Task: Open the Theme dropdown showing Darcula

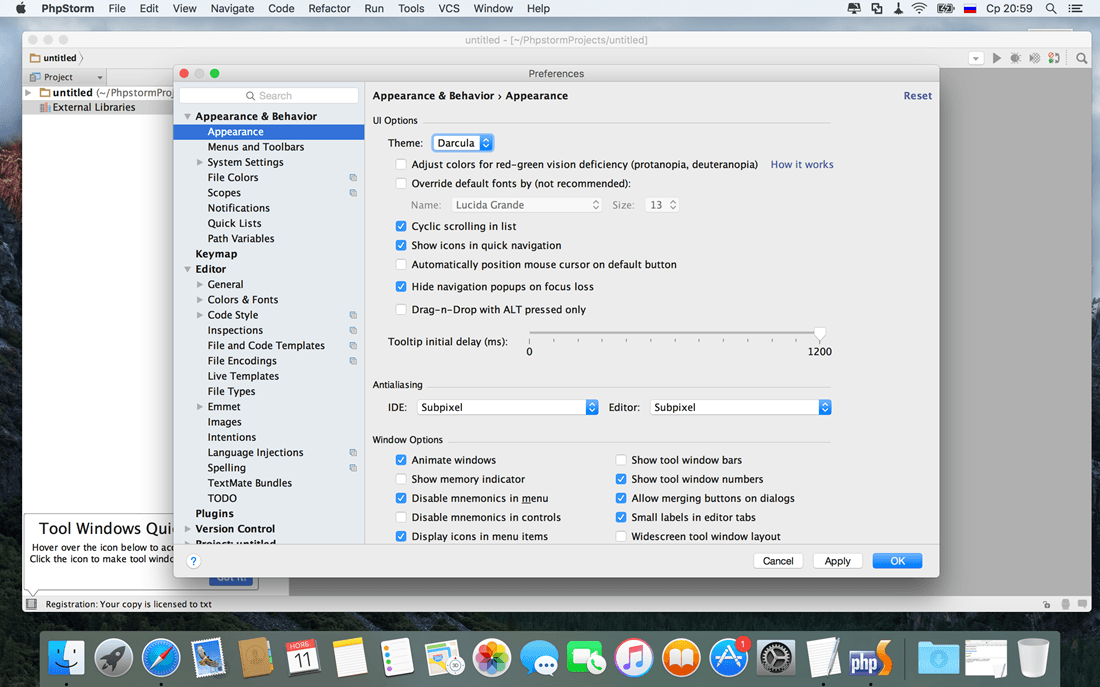Action: (462, 142)
